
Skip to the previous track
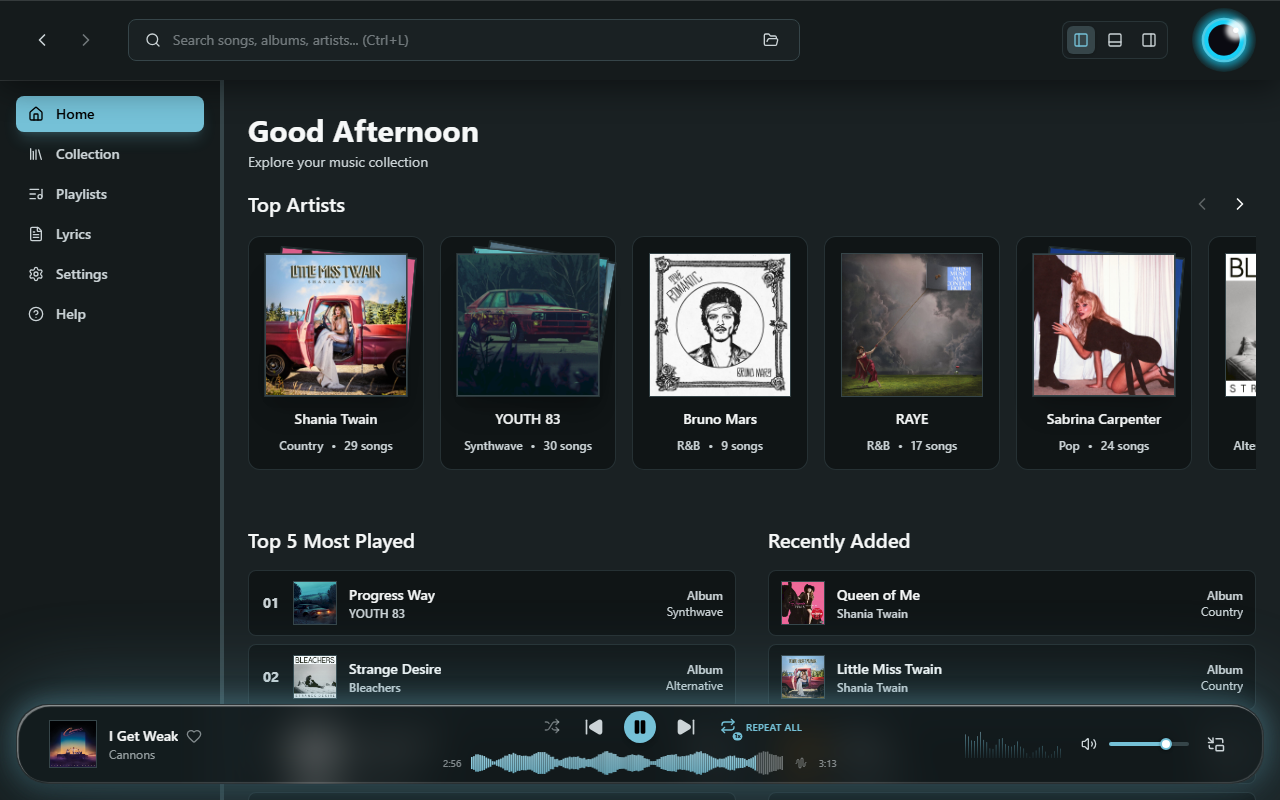(x=594, y=727)
